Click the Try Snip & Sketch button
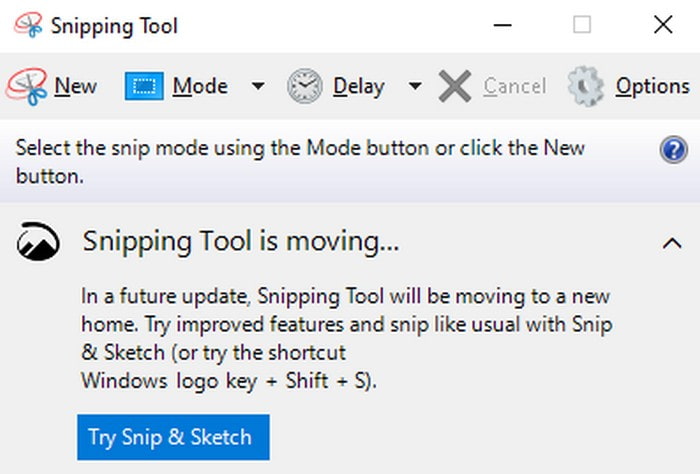Screen dimensions: 700x474 tap(173, 437)
